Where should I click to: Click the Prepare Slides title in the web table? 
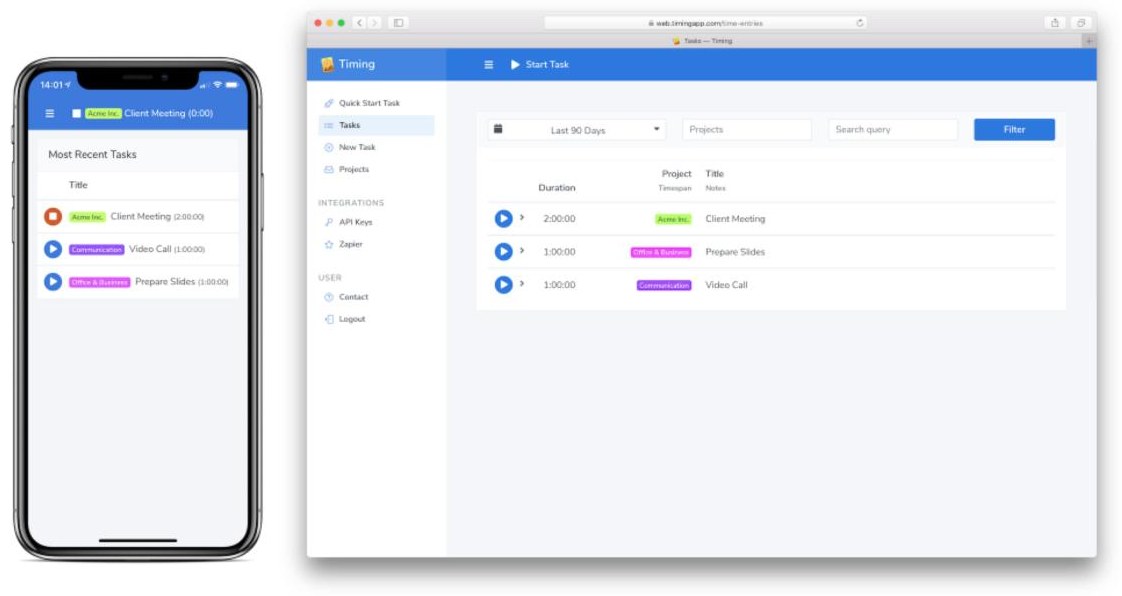click(735, 252)
